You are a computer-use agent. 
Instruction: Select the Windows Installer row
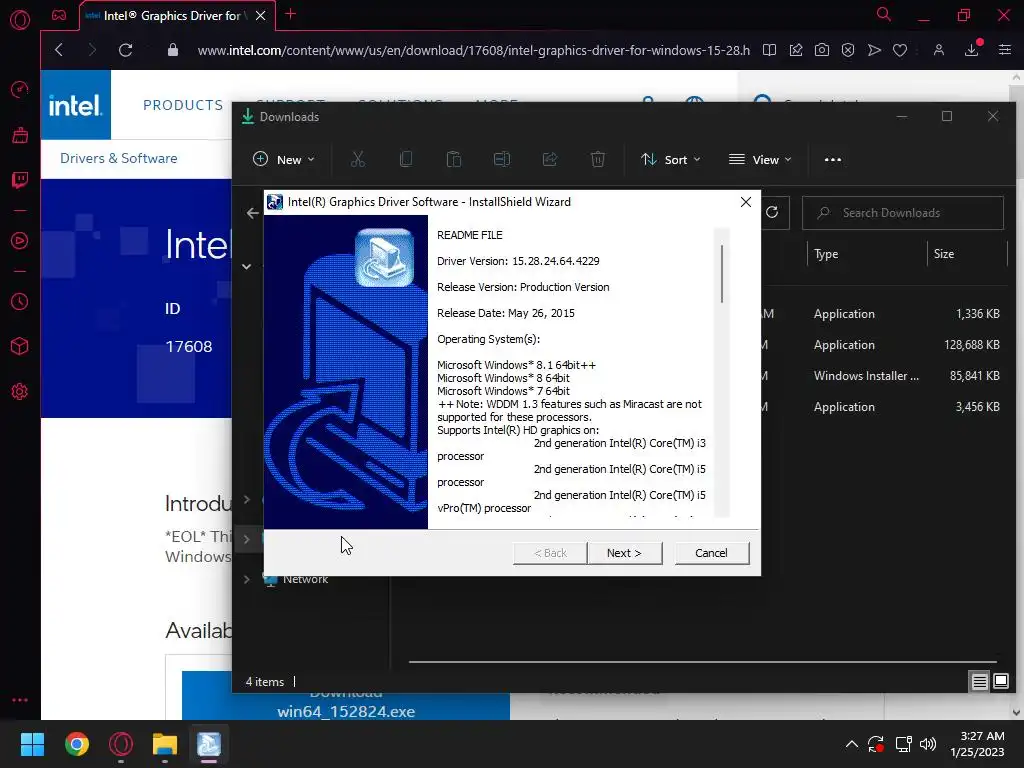882,376
